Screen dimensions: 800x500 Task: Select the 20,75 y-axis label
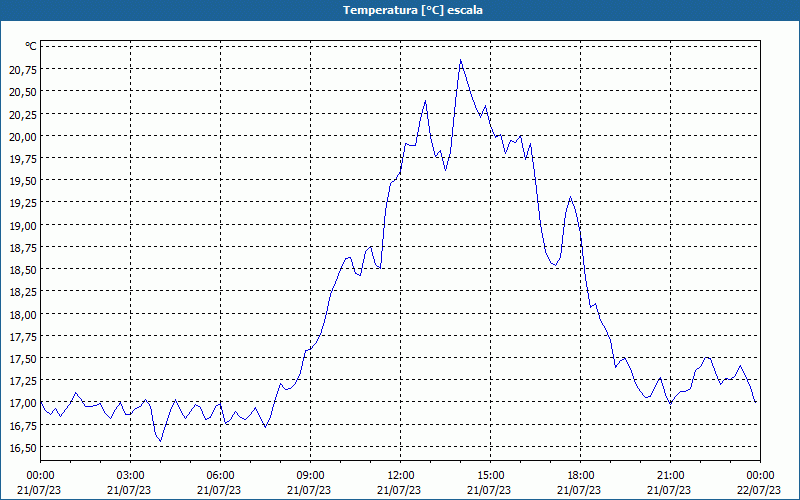click(23, 69)
